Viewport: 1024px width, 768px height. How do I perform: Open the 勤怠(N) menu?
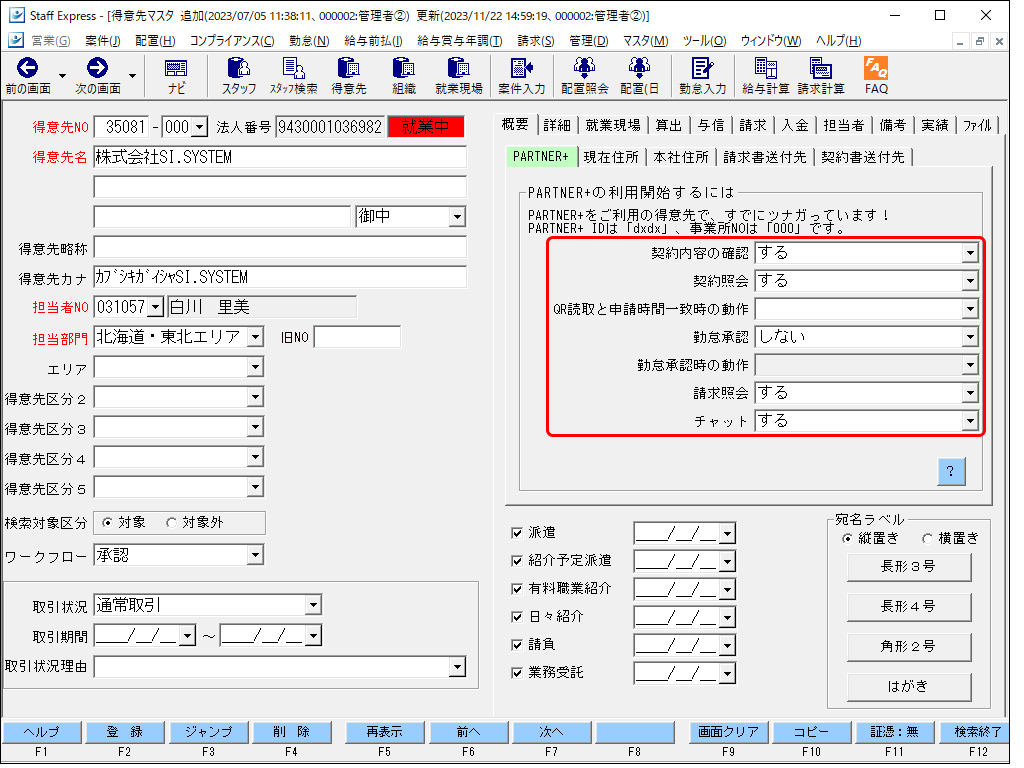coord(309,40)
